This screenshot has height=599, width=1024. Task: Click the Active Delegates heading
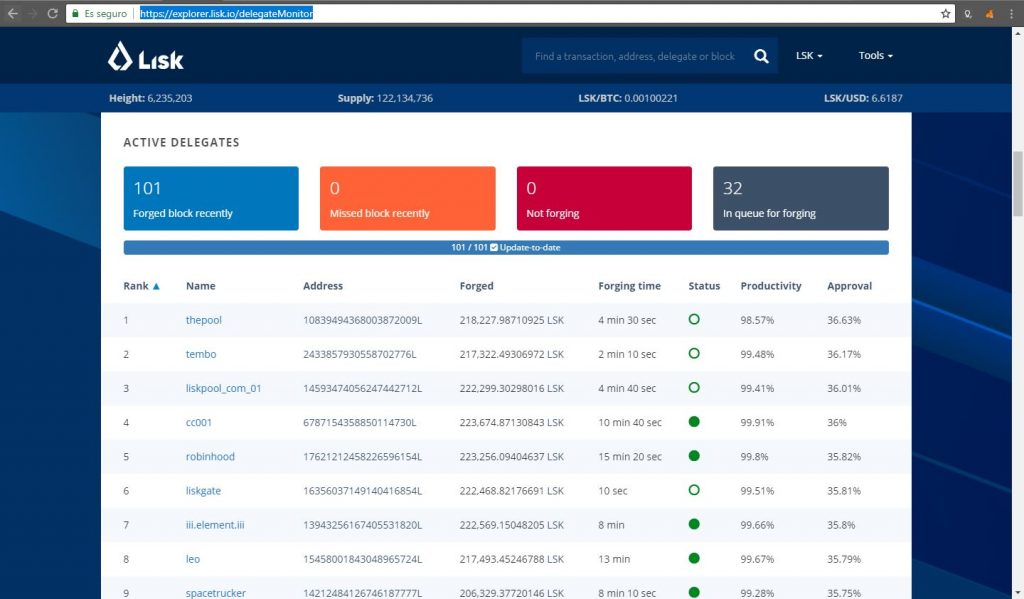pos(182,142)
